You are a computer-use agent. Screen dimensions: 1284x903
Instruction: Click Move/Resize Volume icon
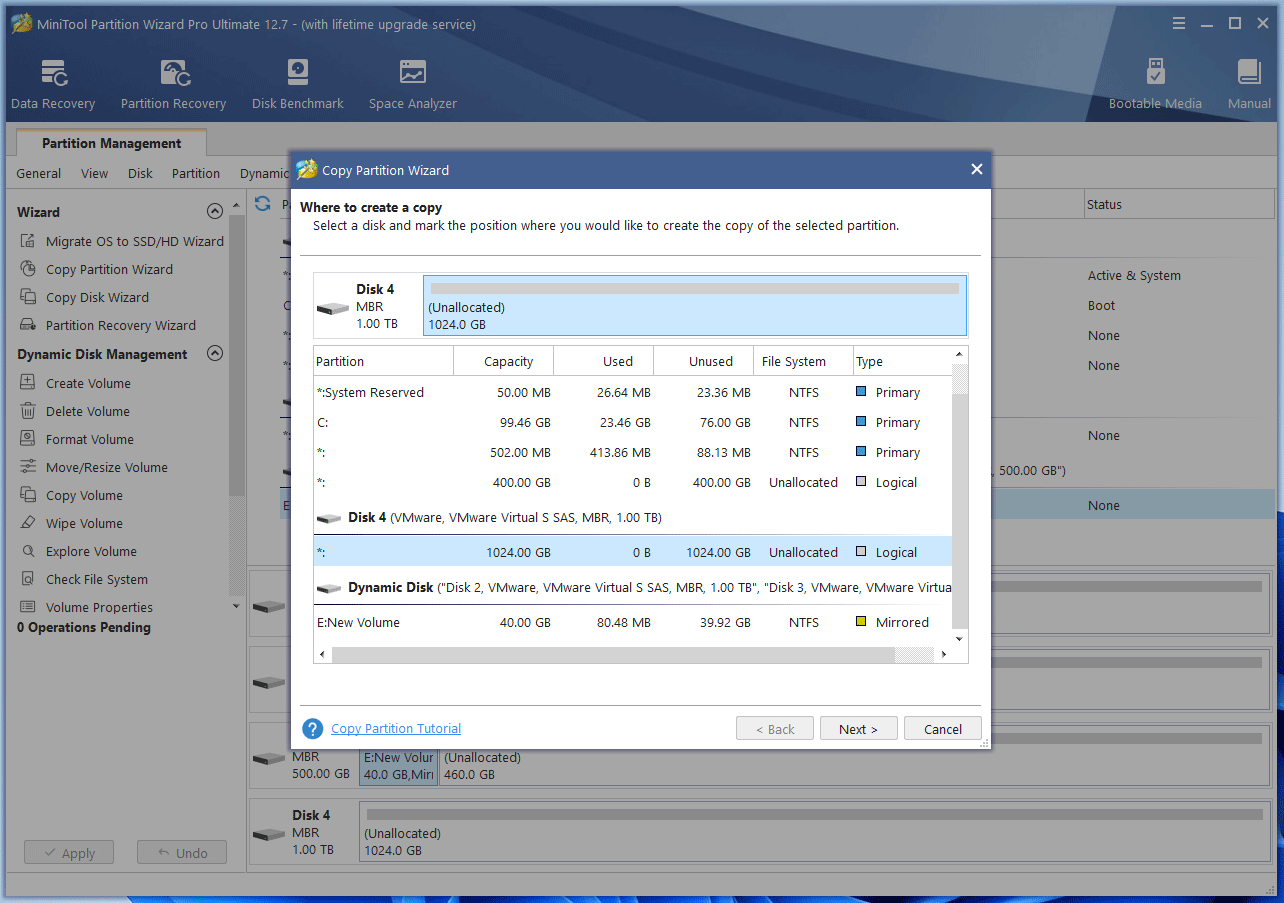(27, 467)
